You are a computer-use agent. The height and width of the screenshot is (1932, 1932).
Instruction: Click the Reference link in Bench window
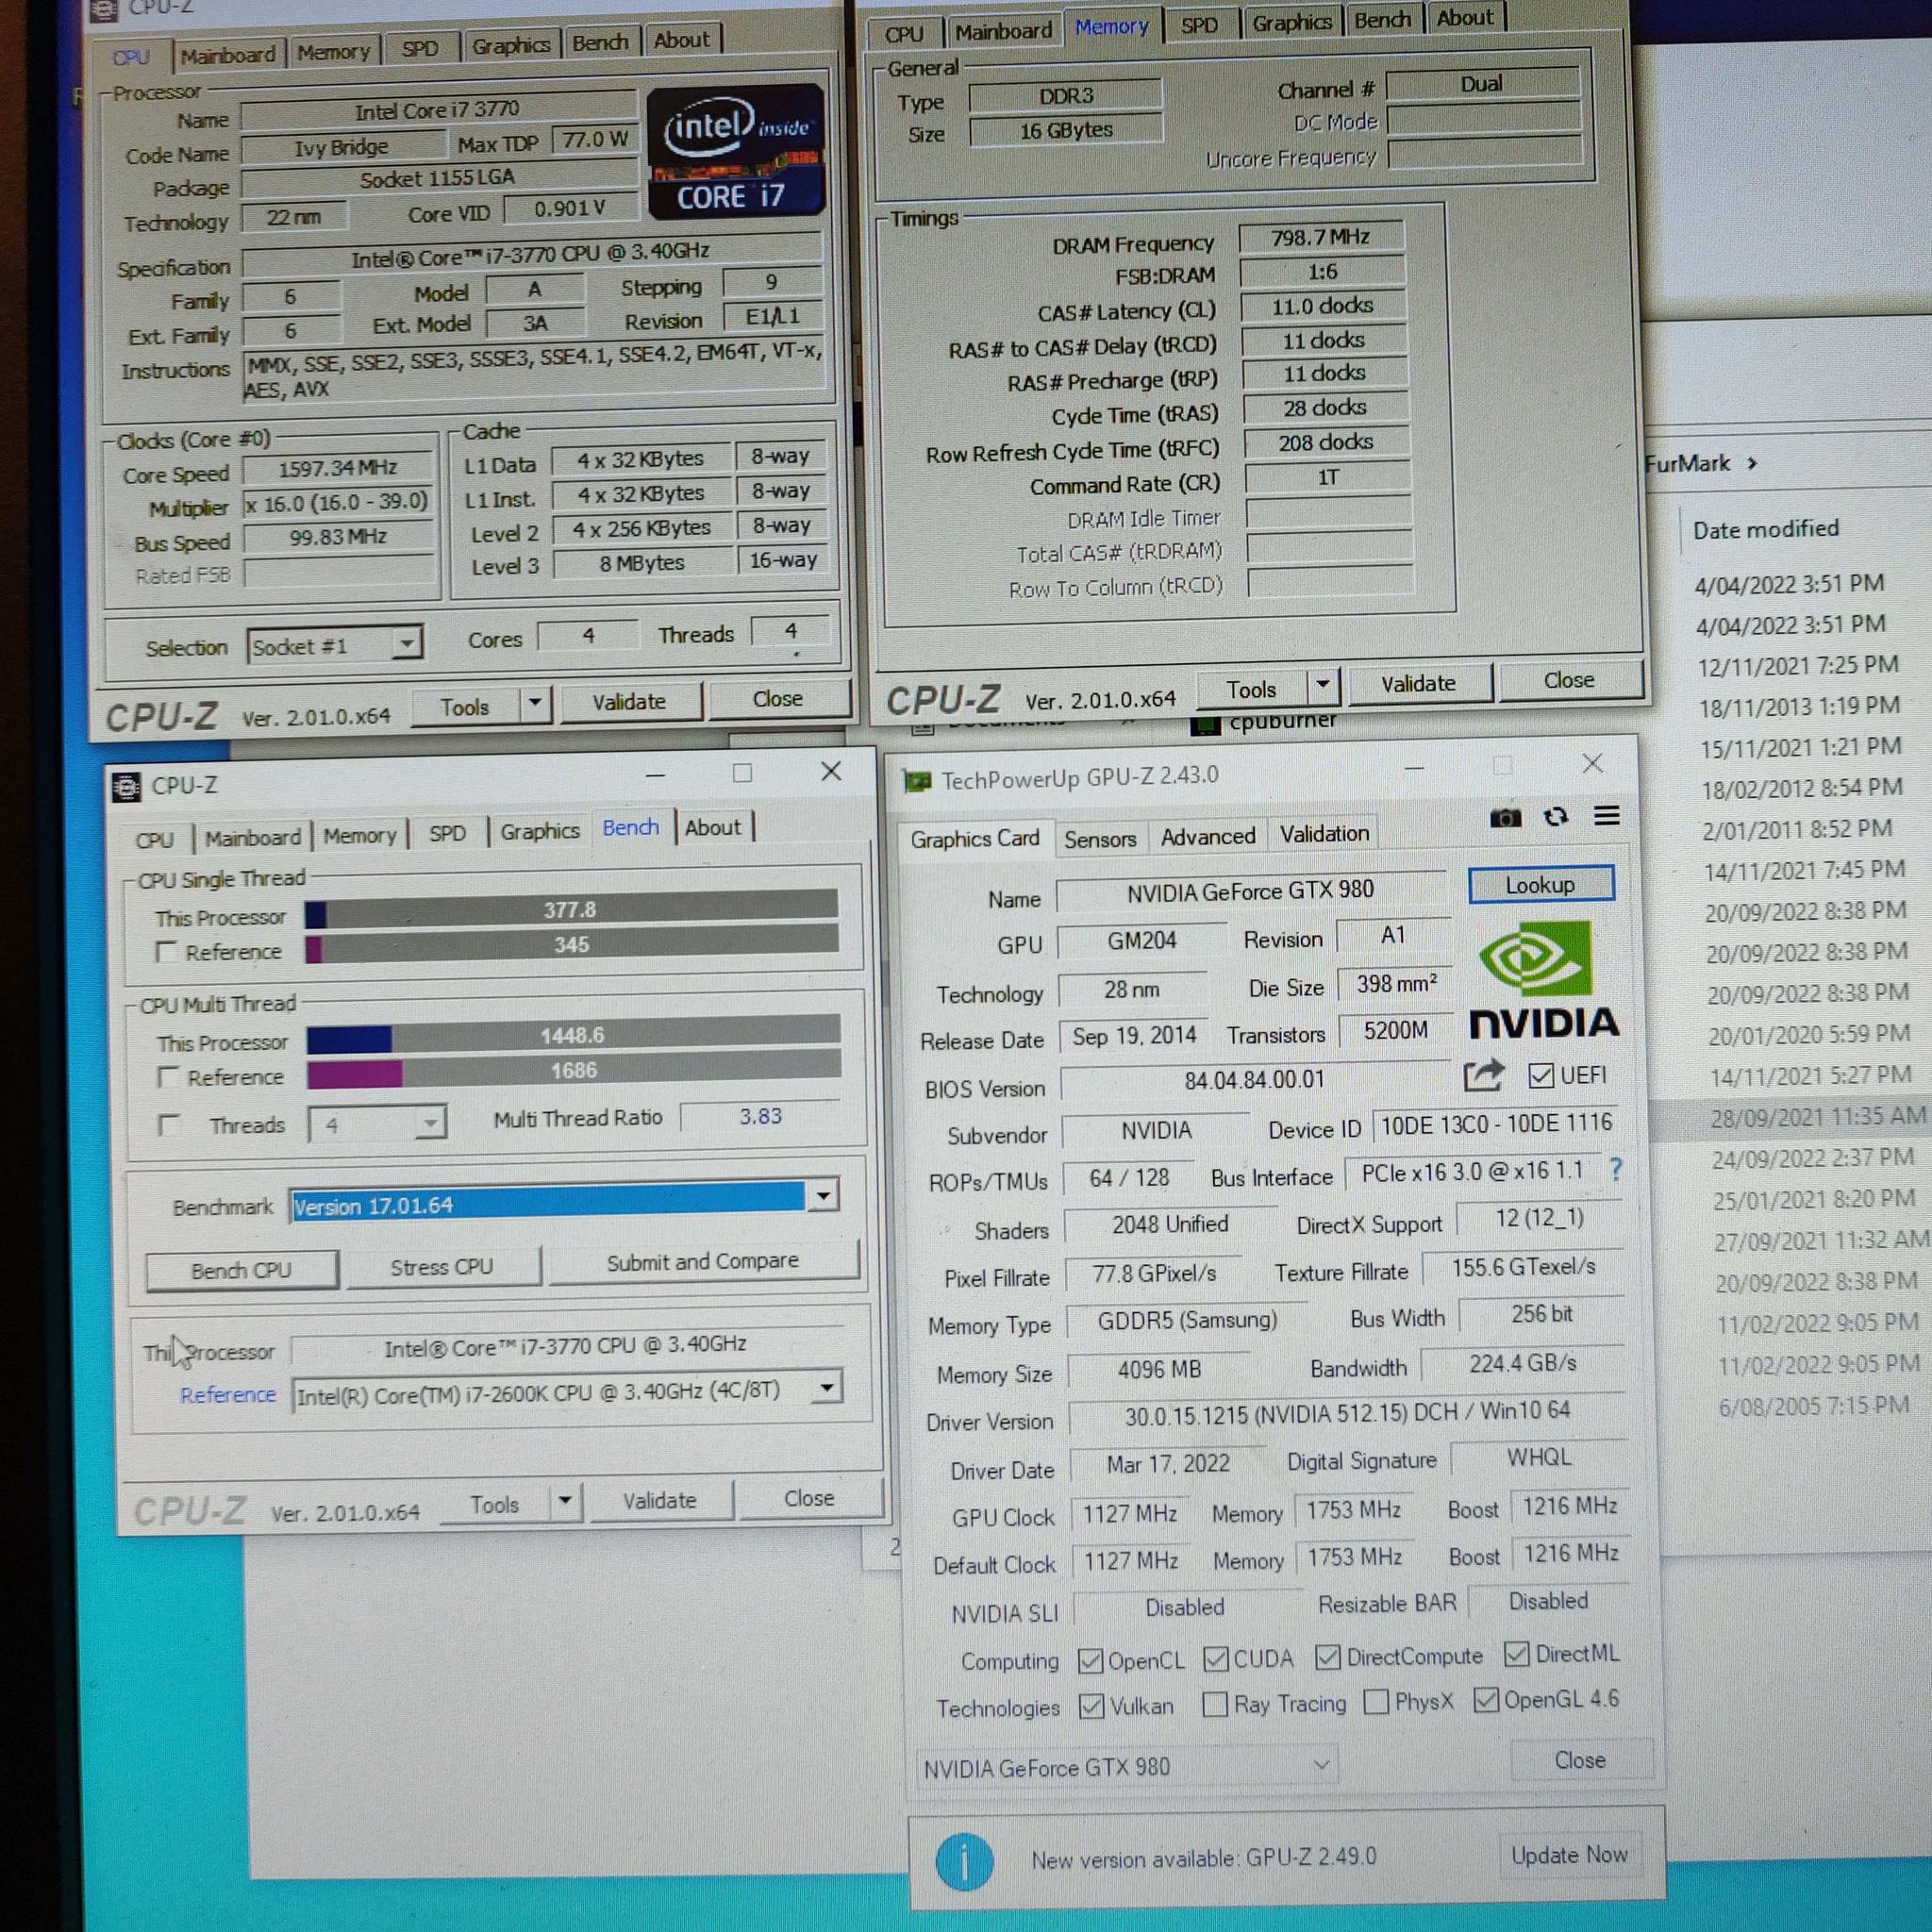click(227, 1394)
